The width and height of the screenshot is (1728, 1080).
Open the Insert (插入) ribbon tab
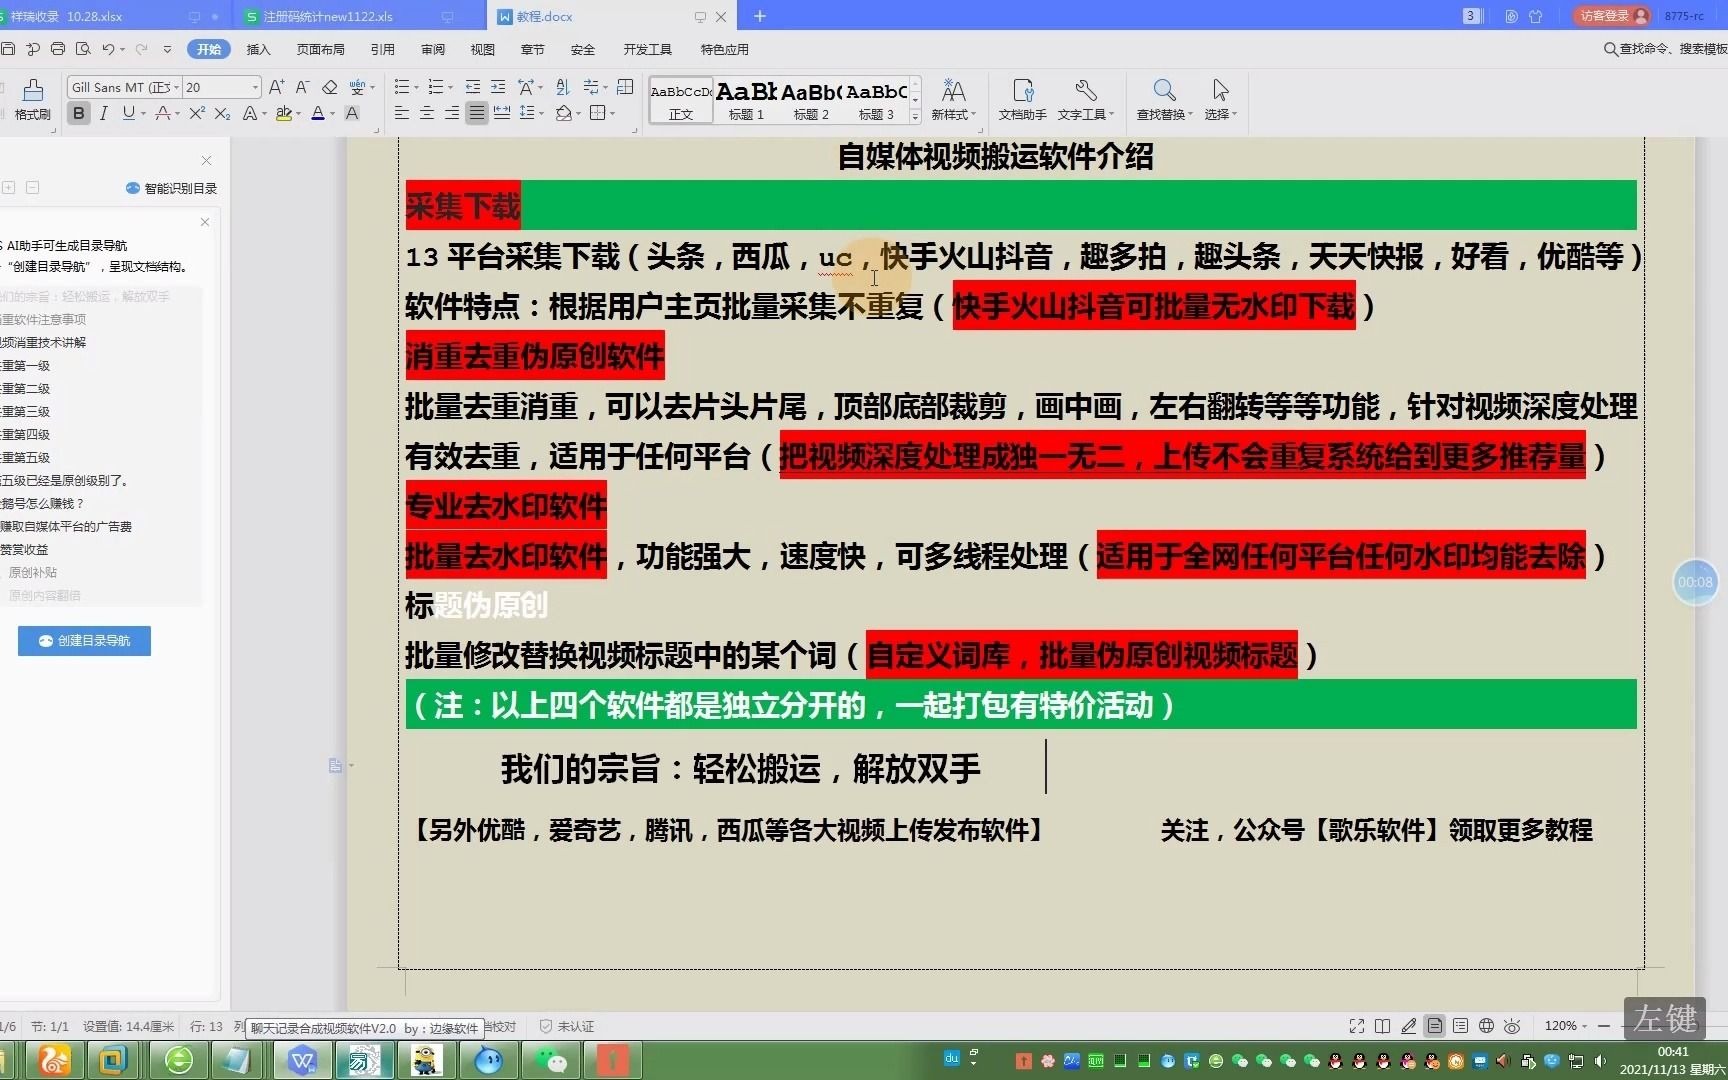pyautogui.click(x=258, y=49)
